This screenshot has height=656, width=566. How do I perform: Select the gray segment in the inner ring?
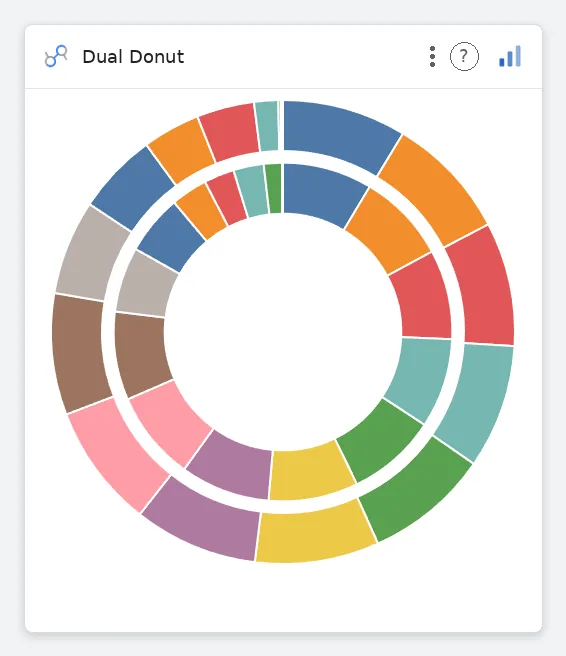tap(146, 284)
